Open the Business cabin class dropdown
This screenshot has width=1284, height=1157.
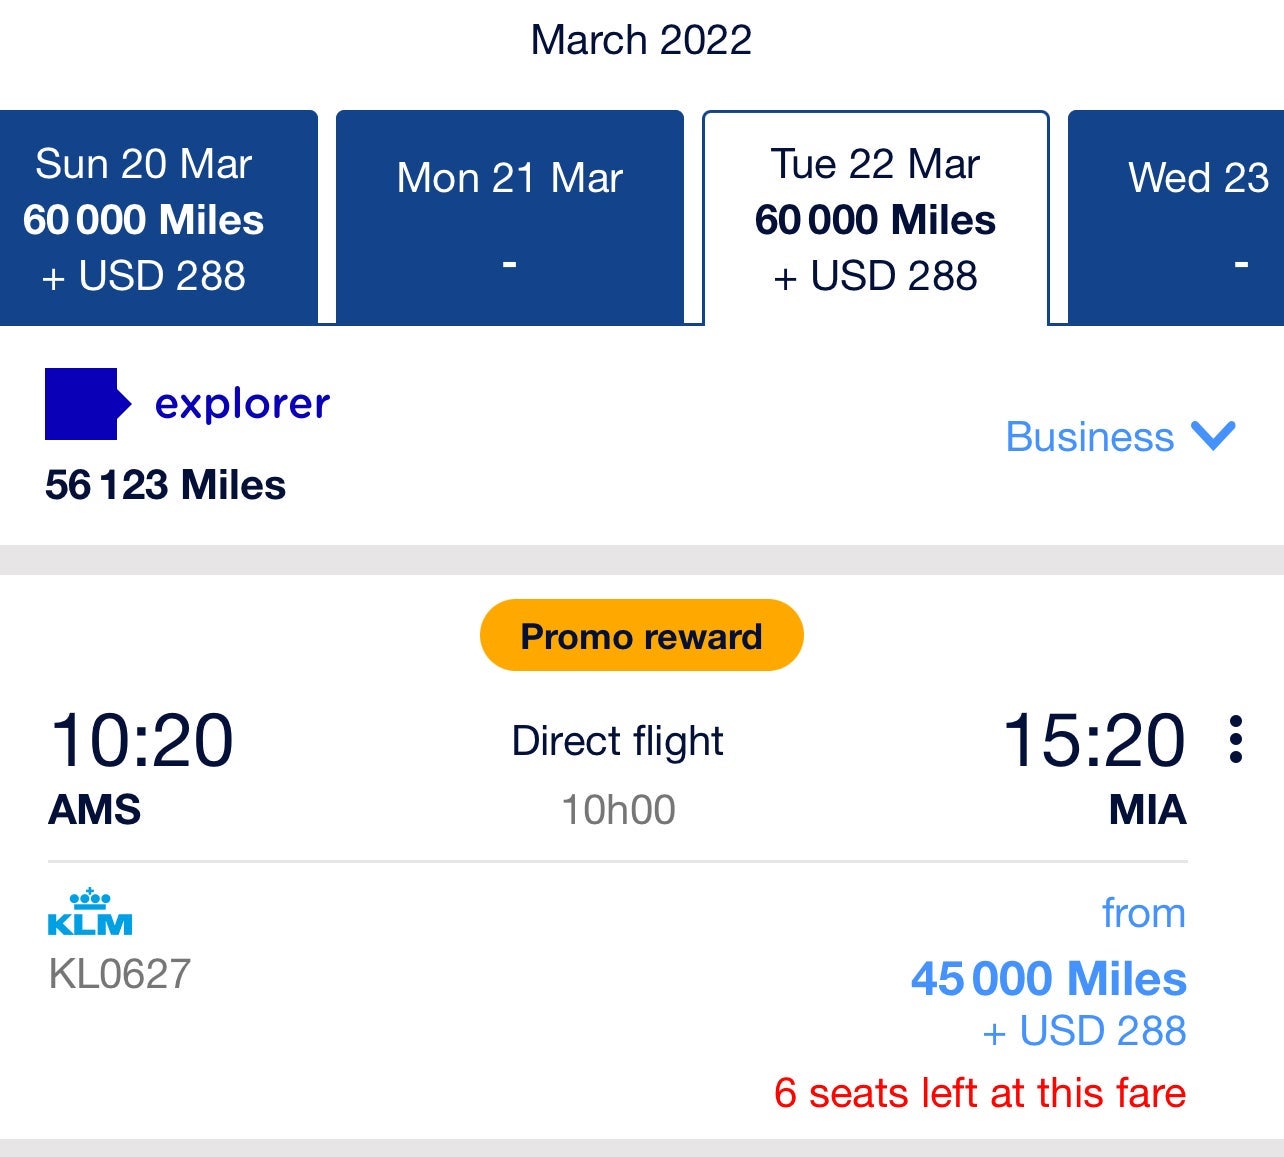pyautogui.click(x=1090, y=437)
